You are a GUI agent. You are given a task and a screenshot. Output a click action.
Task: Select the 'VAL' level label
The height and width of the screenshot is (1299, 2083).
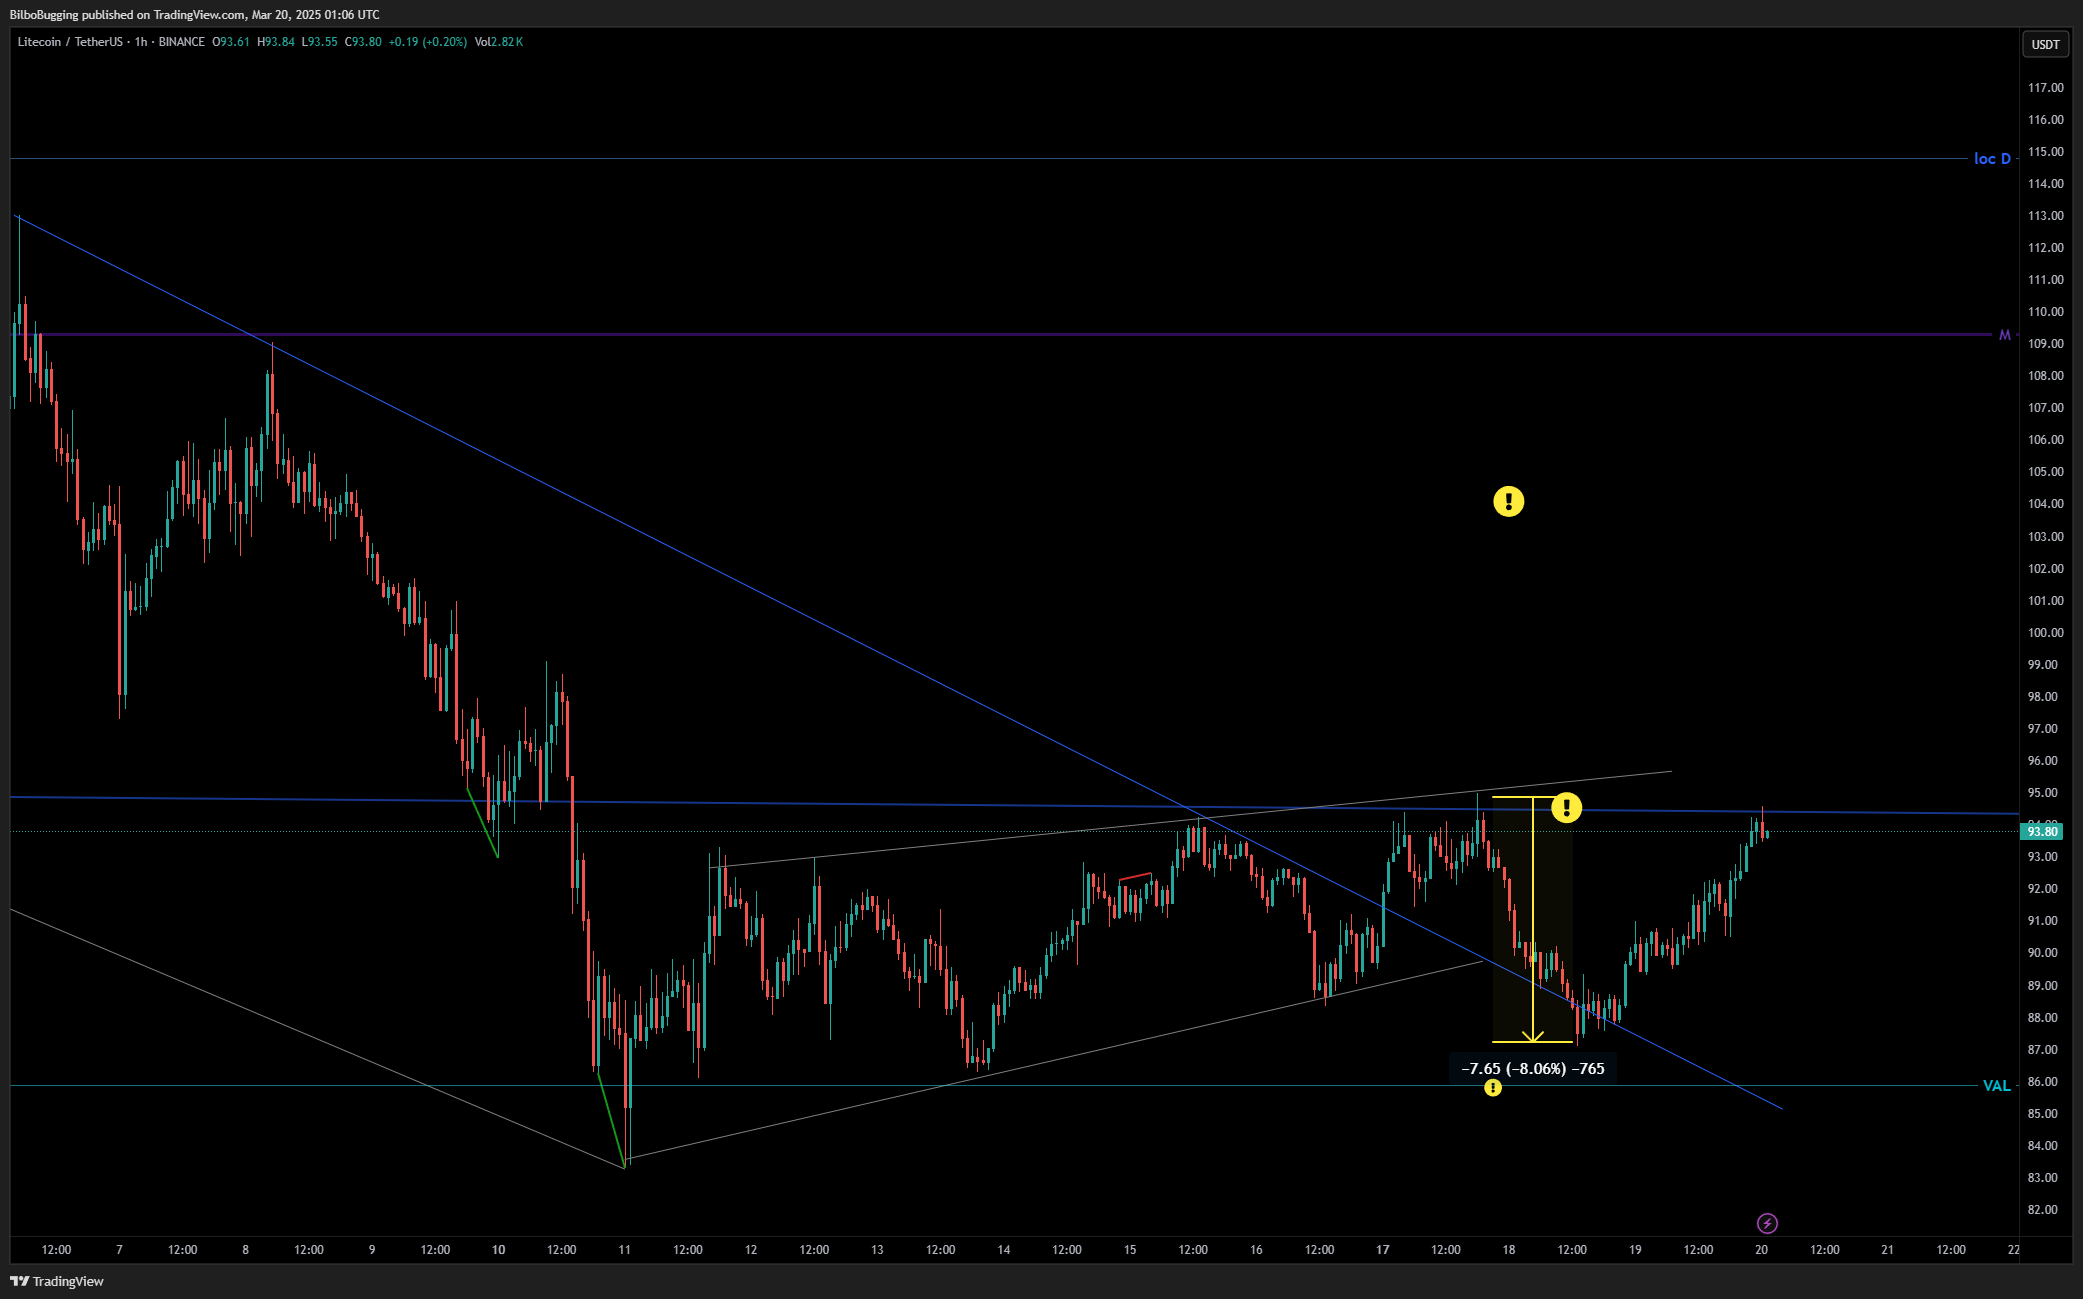click(x=1996, y=1086)
